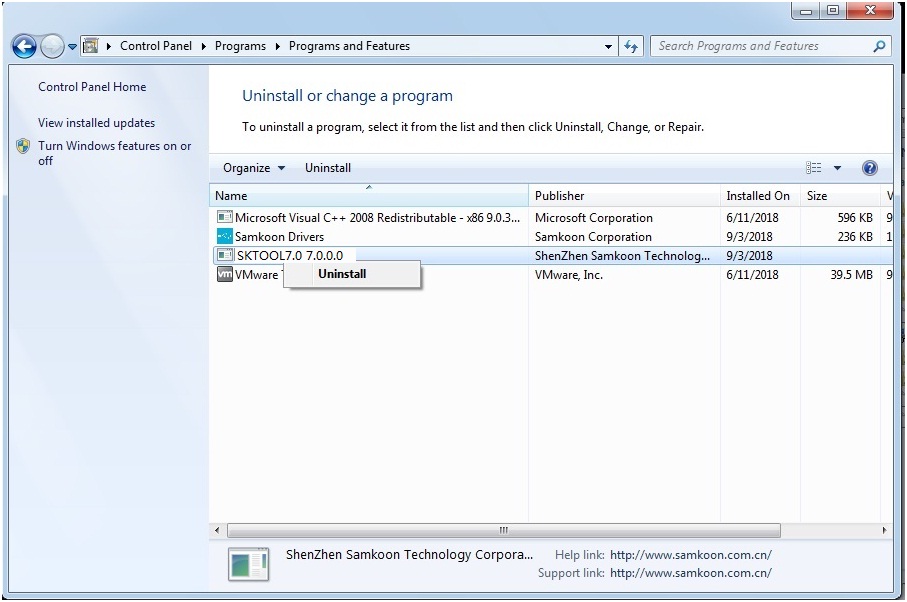Click the Samkoon Drivers program icon

224,236
